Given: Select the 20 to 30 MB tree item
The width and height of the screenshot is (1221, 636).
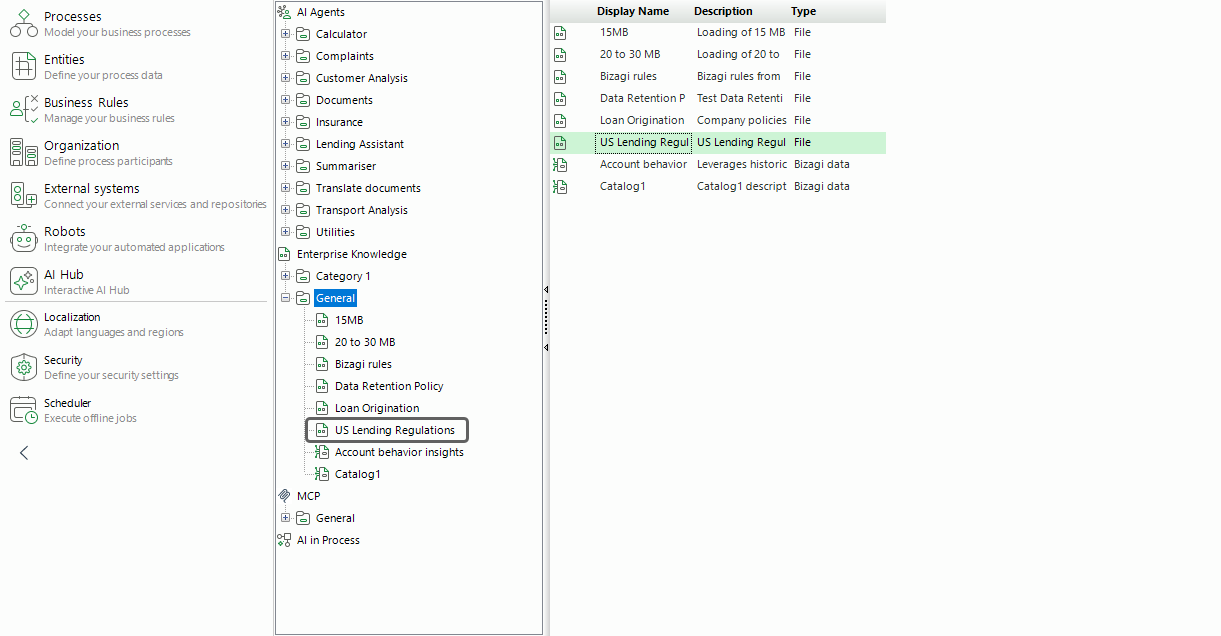Looking at the screenshot, I should (365, 342).
